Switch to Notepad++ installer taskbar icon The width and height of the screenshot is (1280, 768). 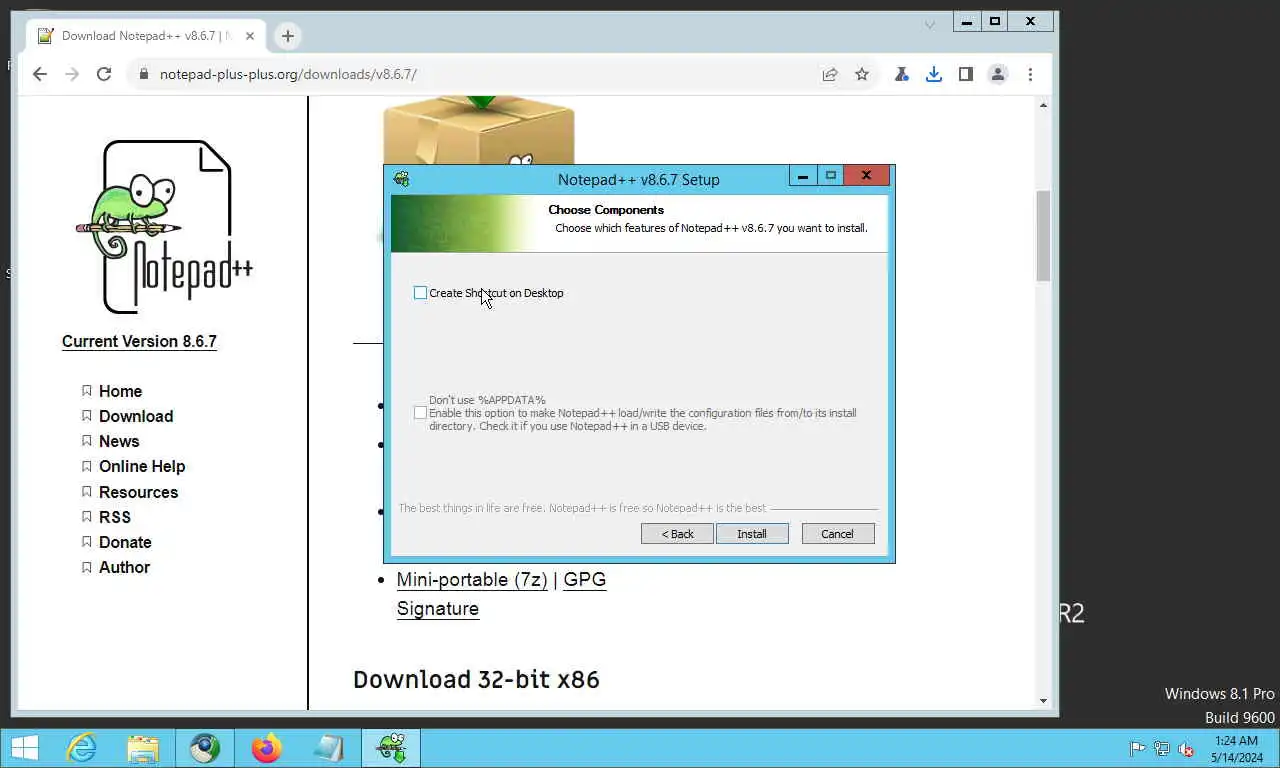pos(390,748)
